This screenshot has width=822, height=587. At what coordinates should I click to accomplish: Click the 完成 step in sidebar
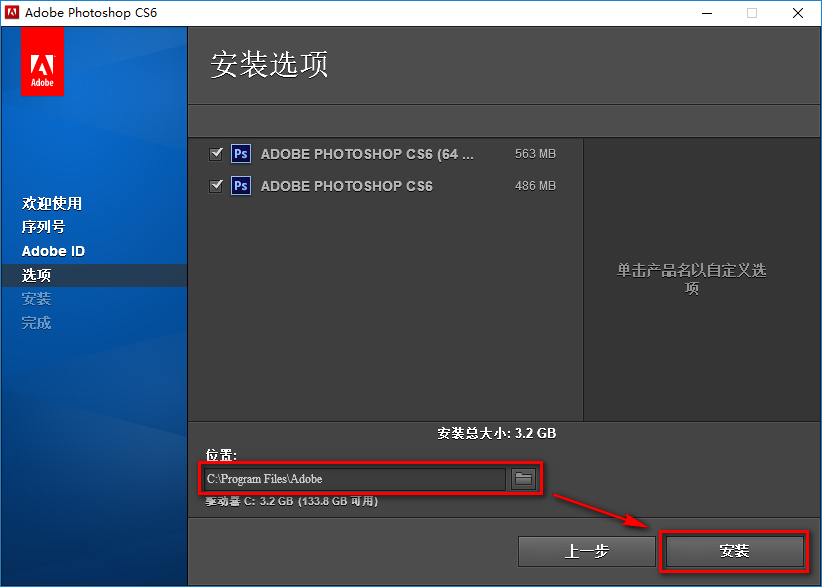pyautogui.click(x=36, y=322)
